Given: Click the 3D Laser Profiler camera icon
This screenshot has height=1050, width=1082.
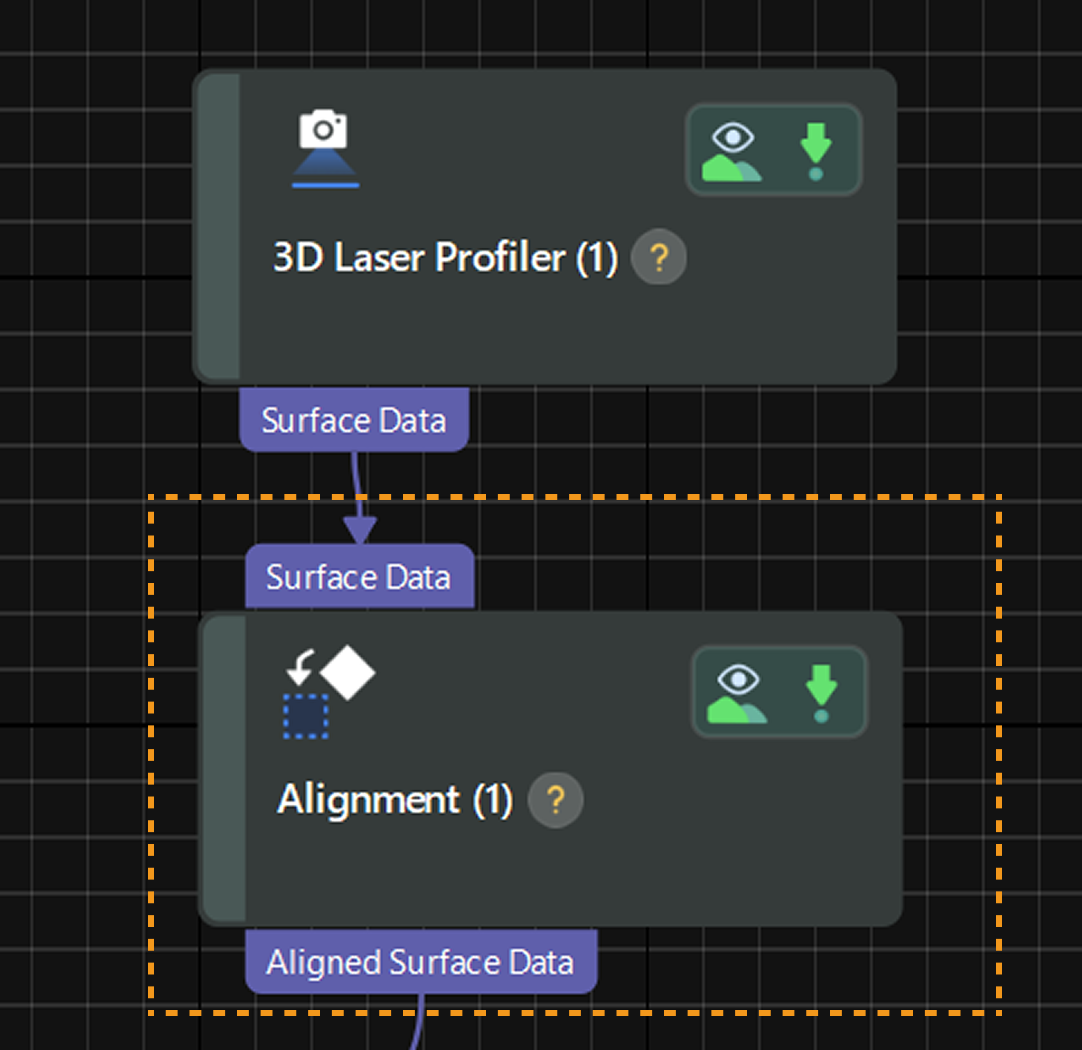Looking at the screenshot, I should [x=325, y=149].
